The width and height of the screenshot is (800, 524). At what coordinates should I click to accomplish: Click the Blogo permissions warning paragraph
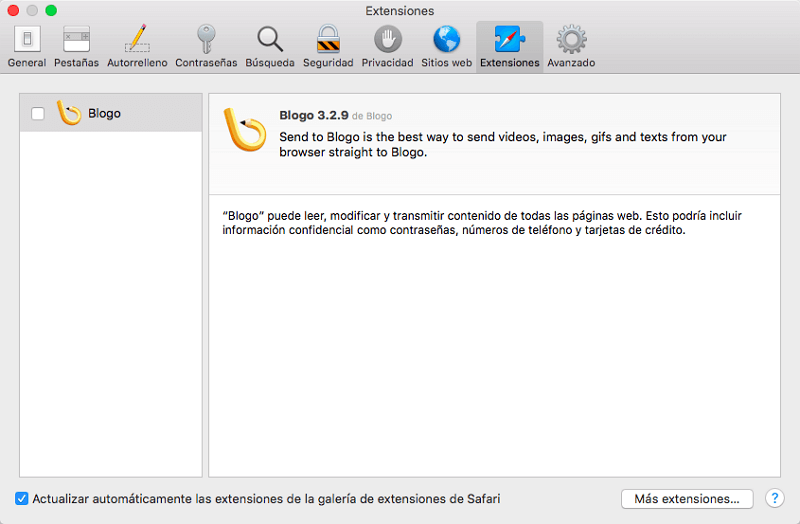[482, 223]
